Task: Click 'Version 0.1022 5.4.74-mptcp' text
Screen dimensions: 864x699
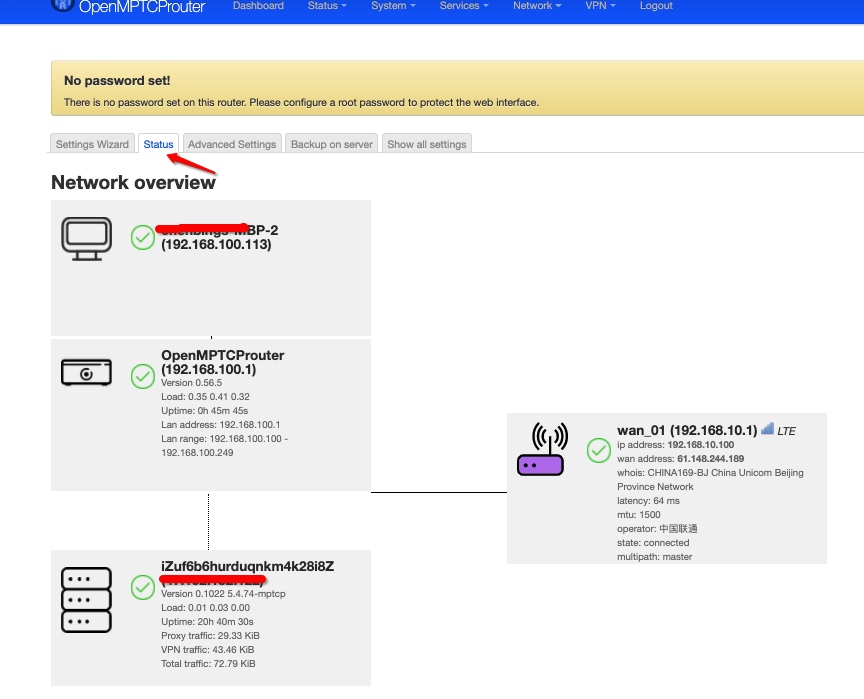Action: (x=223, y=593)
